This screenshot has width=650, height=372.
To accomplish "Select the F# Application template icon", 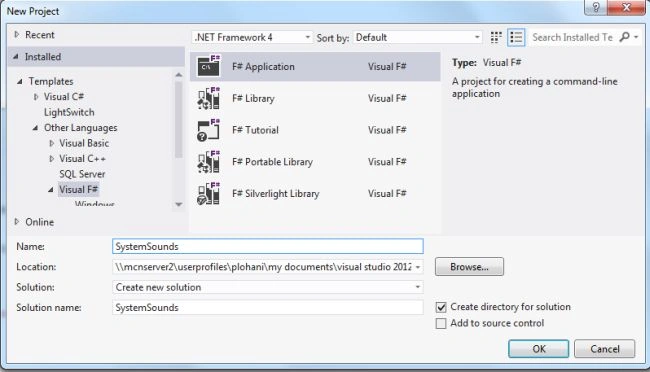I will pos(209,66).
